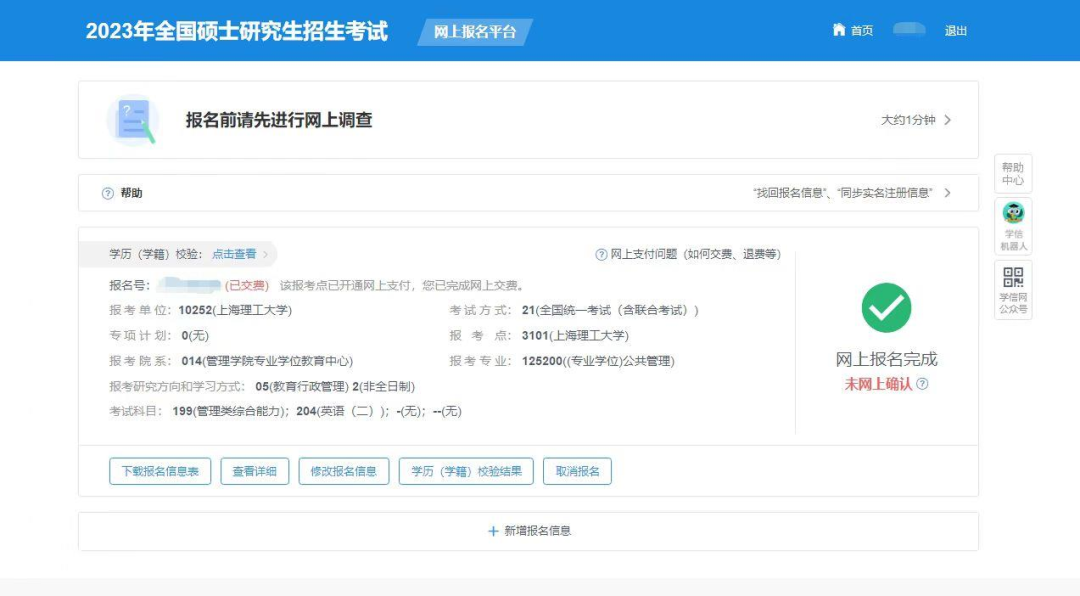The width and height of the screenshot is (1080, 596).
Task: Click the green checkmark completion icon
Action: (886, 308)
